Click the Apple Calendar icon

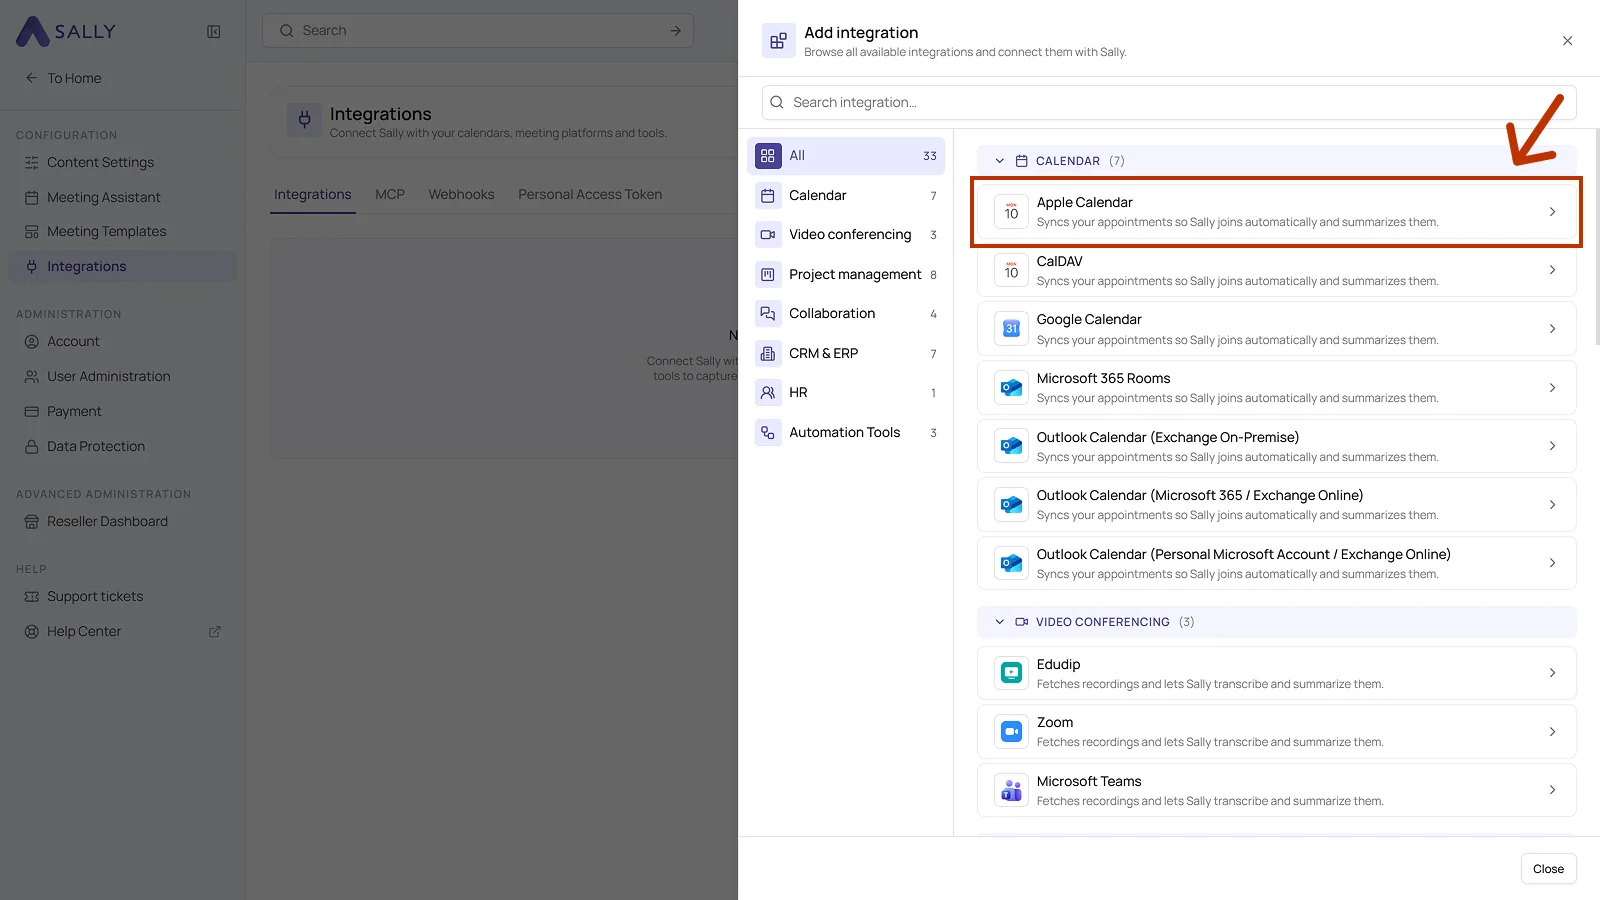[x=1011, y=212]
